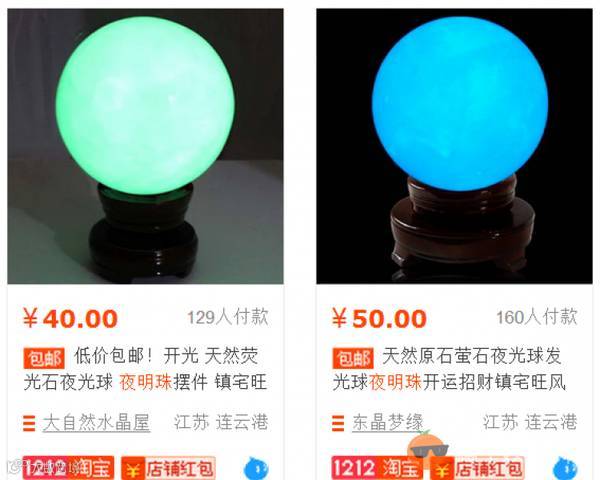Open the blue Wangwang chat icon, left product
Viewport: 600px width, 480px height.
[x=256, y=469]
